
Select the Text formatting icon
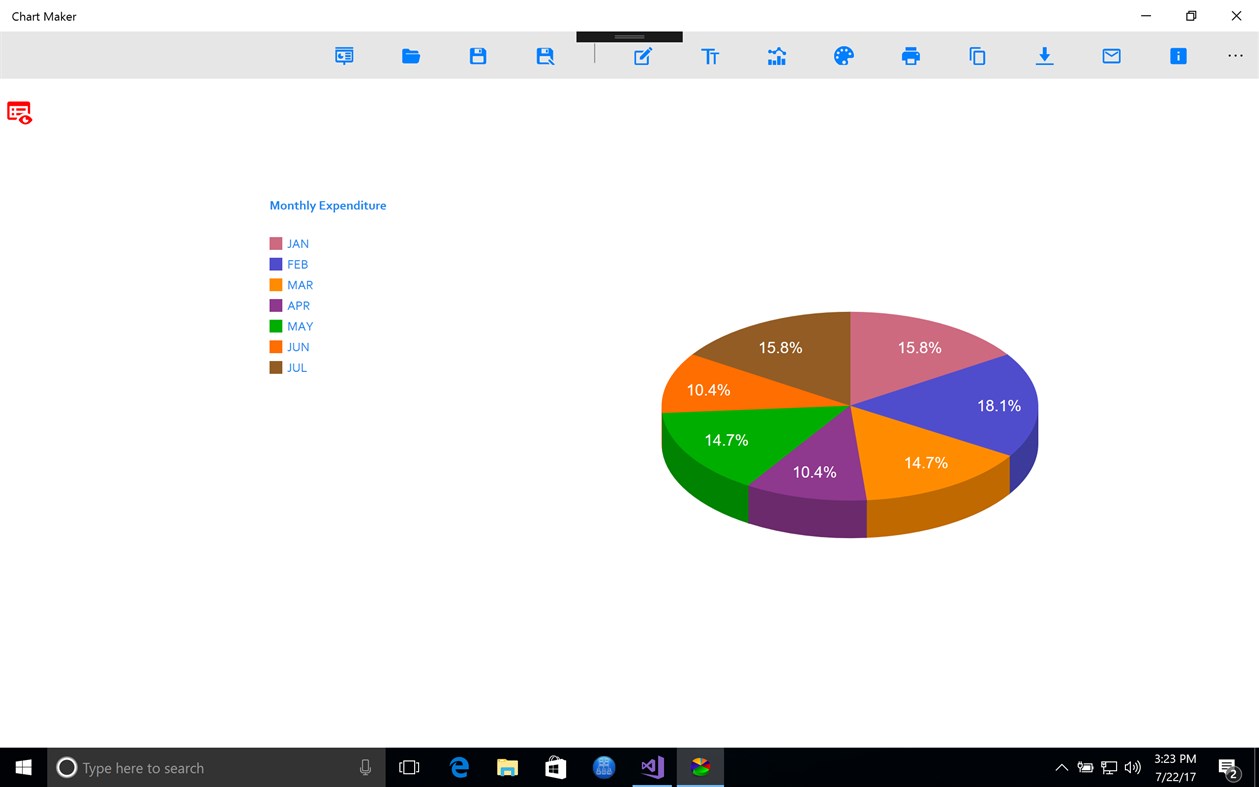(x=711, y=56)
